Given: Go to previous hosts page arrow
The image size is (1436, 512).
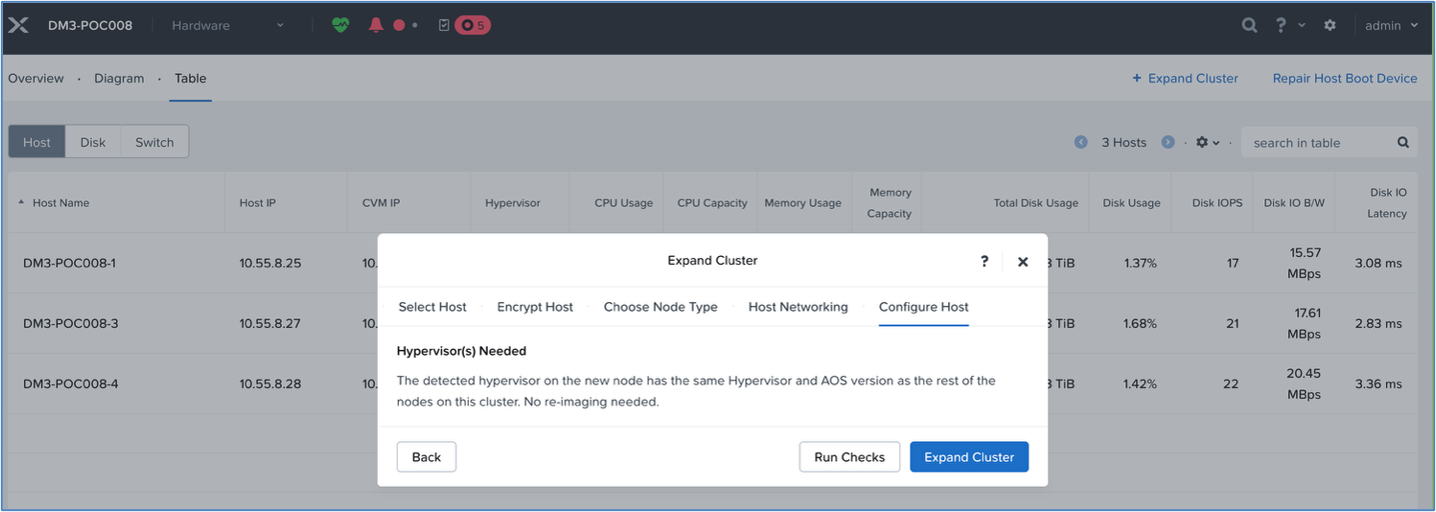Looking at the screenshot, I should (1081, 142).
